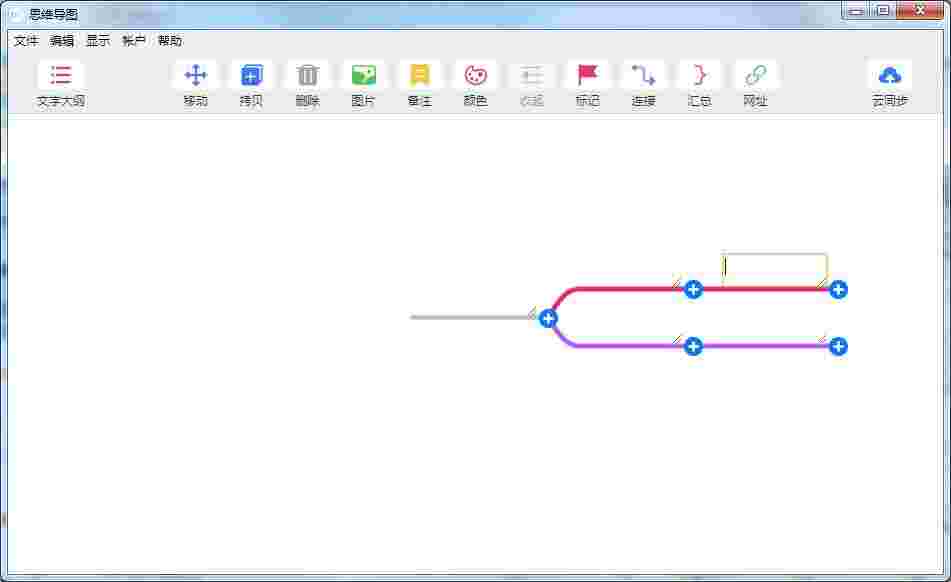Viewport: 951px width, 582px height.
Task: Click the plus button on root node
Action: [x=548, y=318]
